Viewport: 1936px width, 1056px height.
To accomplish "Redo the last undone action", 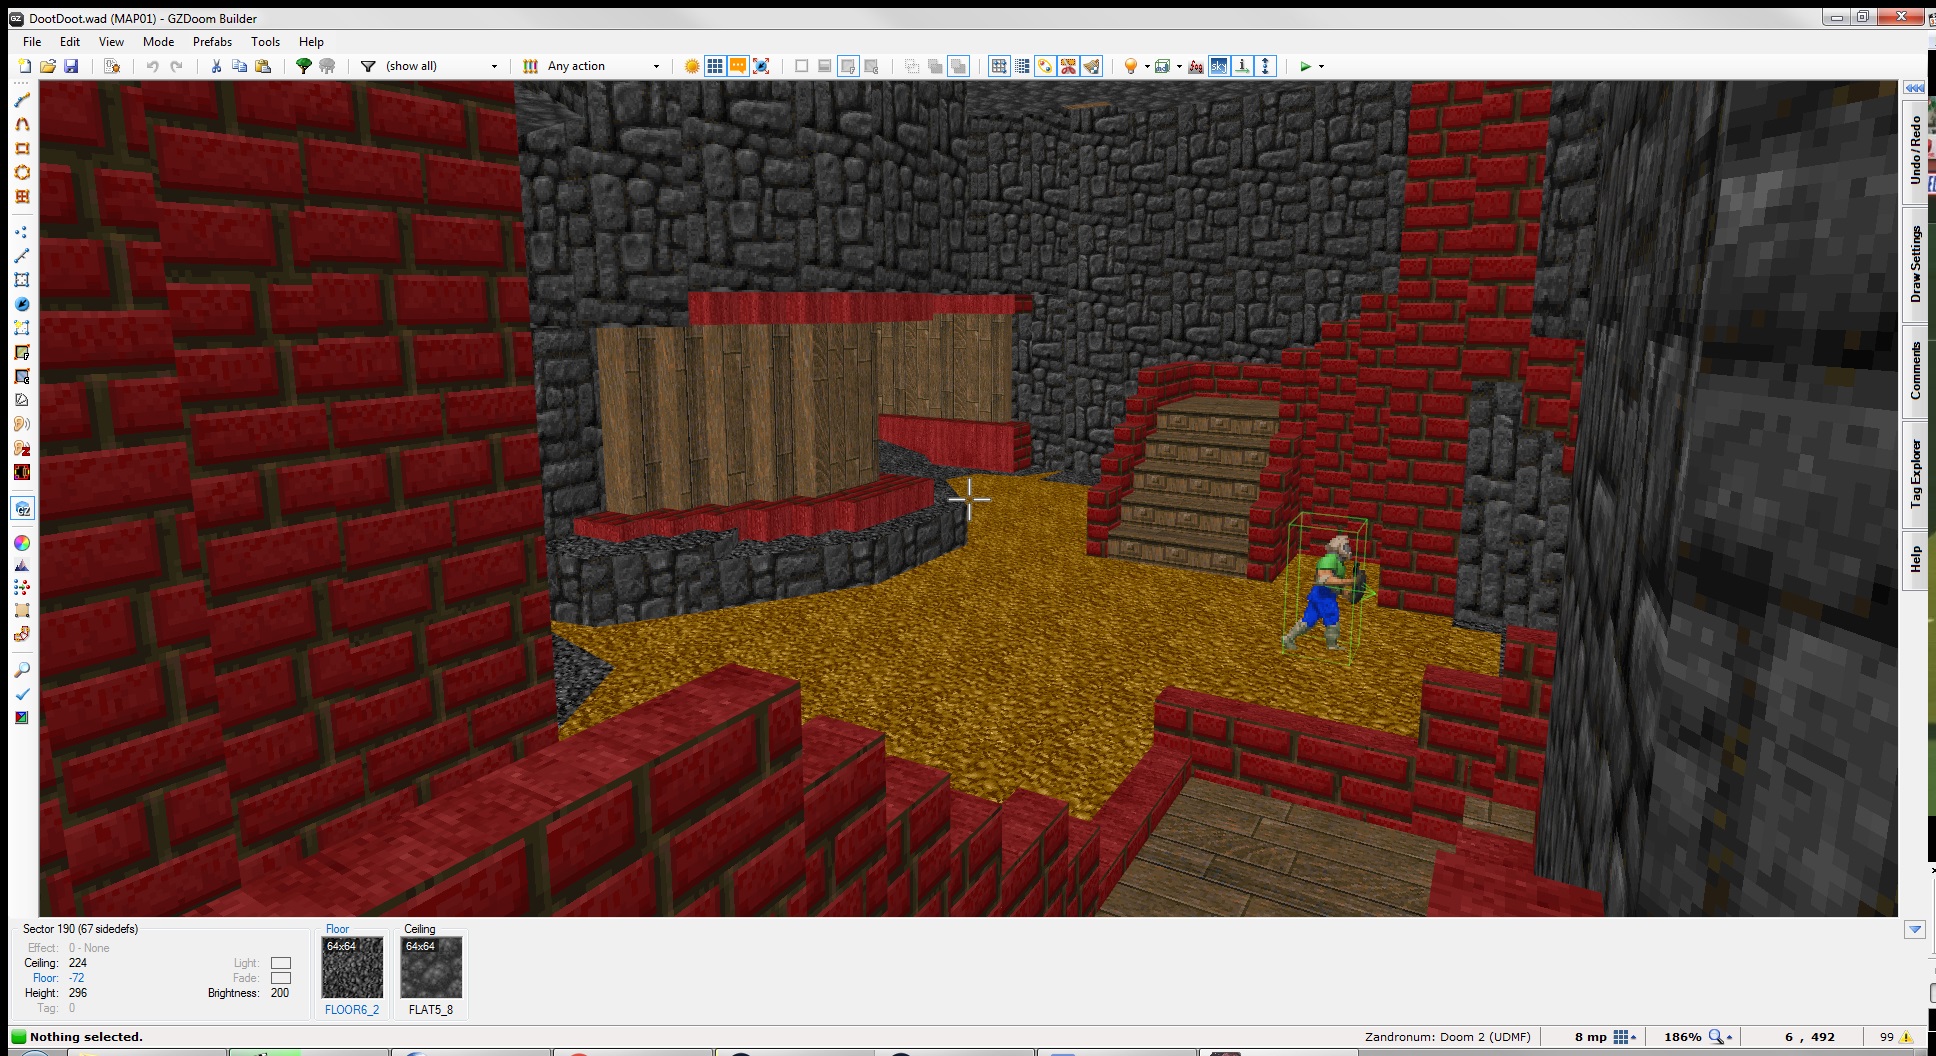I will coord(176,66).
